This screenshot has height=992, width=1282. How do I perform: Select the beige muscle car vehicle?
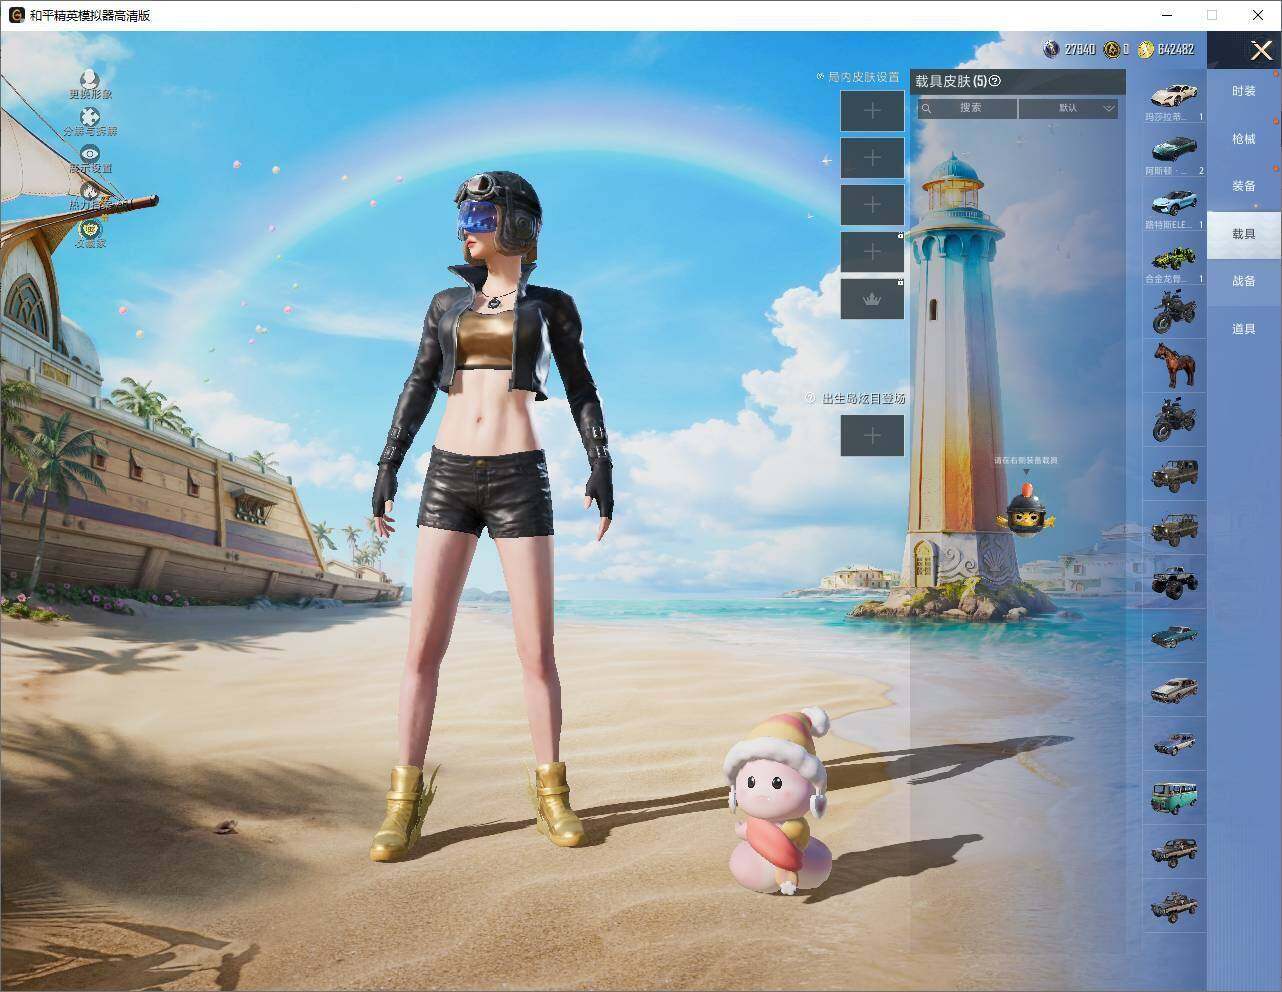coord(1174,690)
